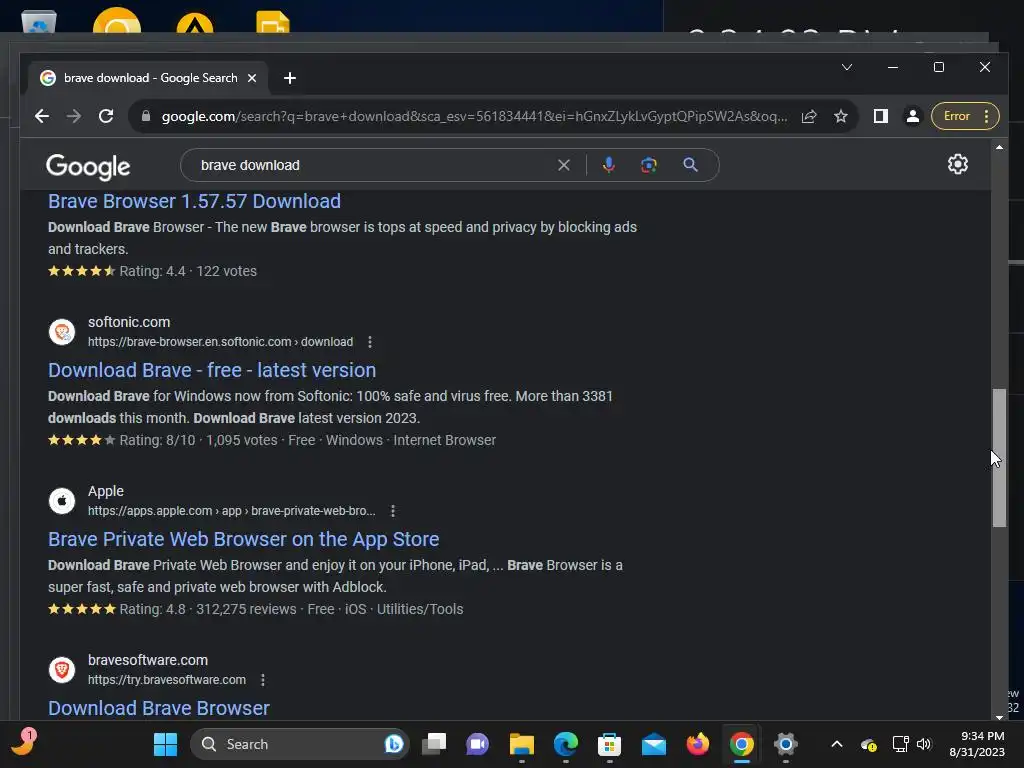1024x768 pixels.
Task: Search by image with the Lens icon
Action: (x=648, y=165)
